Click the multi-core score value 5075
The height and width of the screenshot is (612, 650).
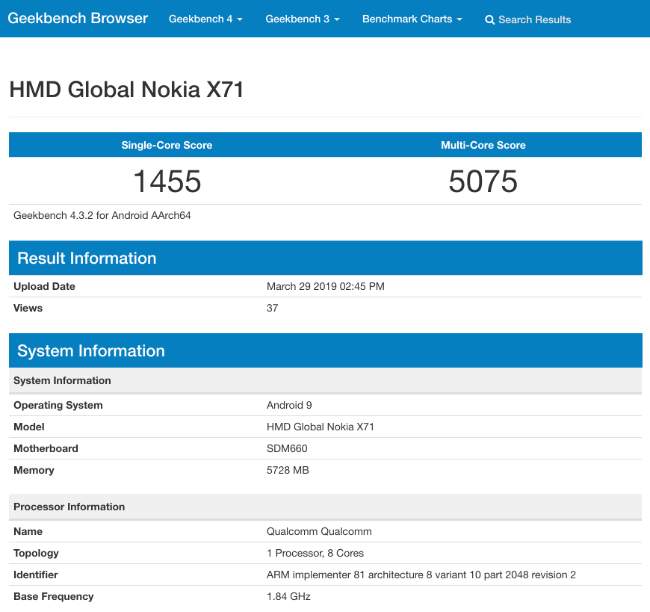[x=483, y=181]
